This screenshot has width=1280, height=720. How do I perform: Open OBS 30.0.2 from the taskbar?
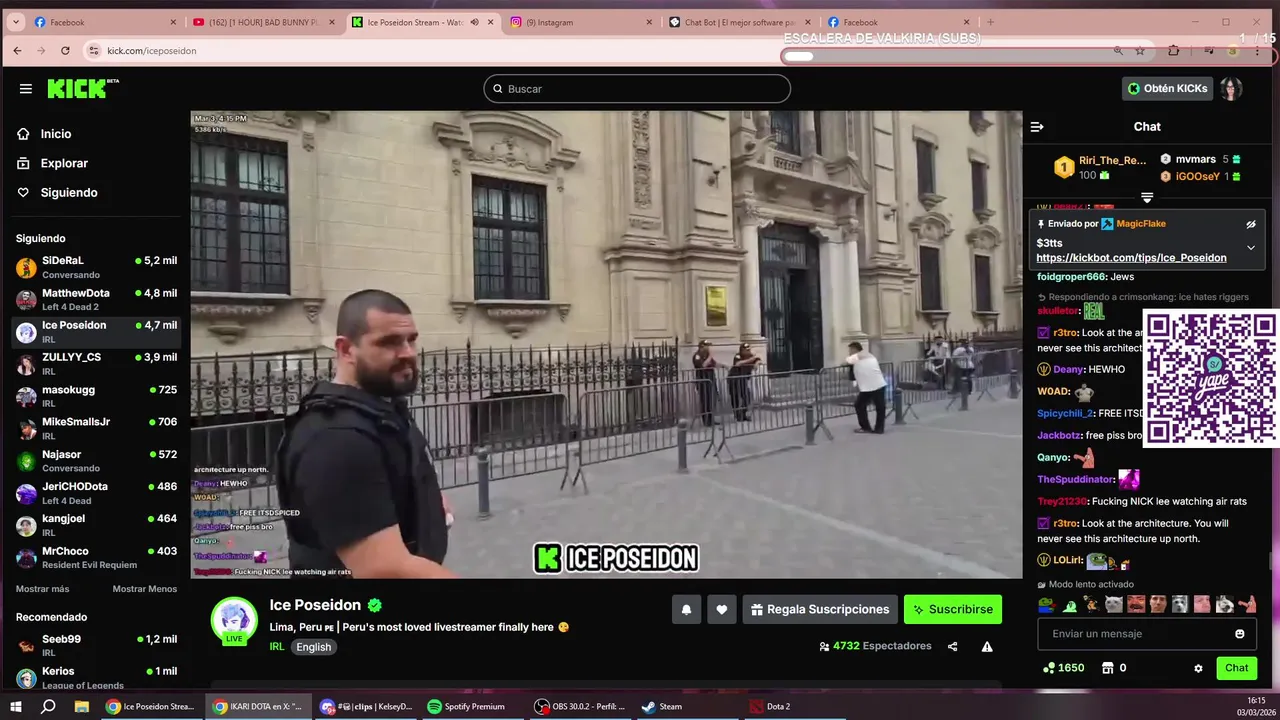coord(579,706)
